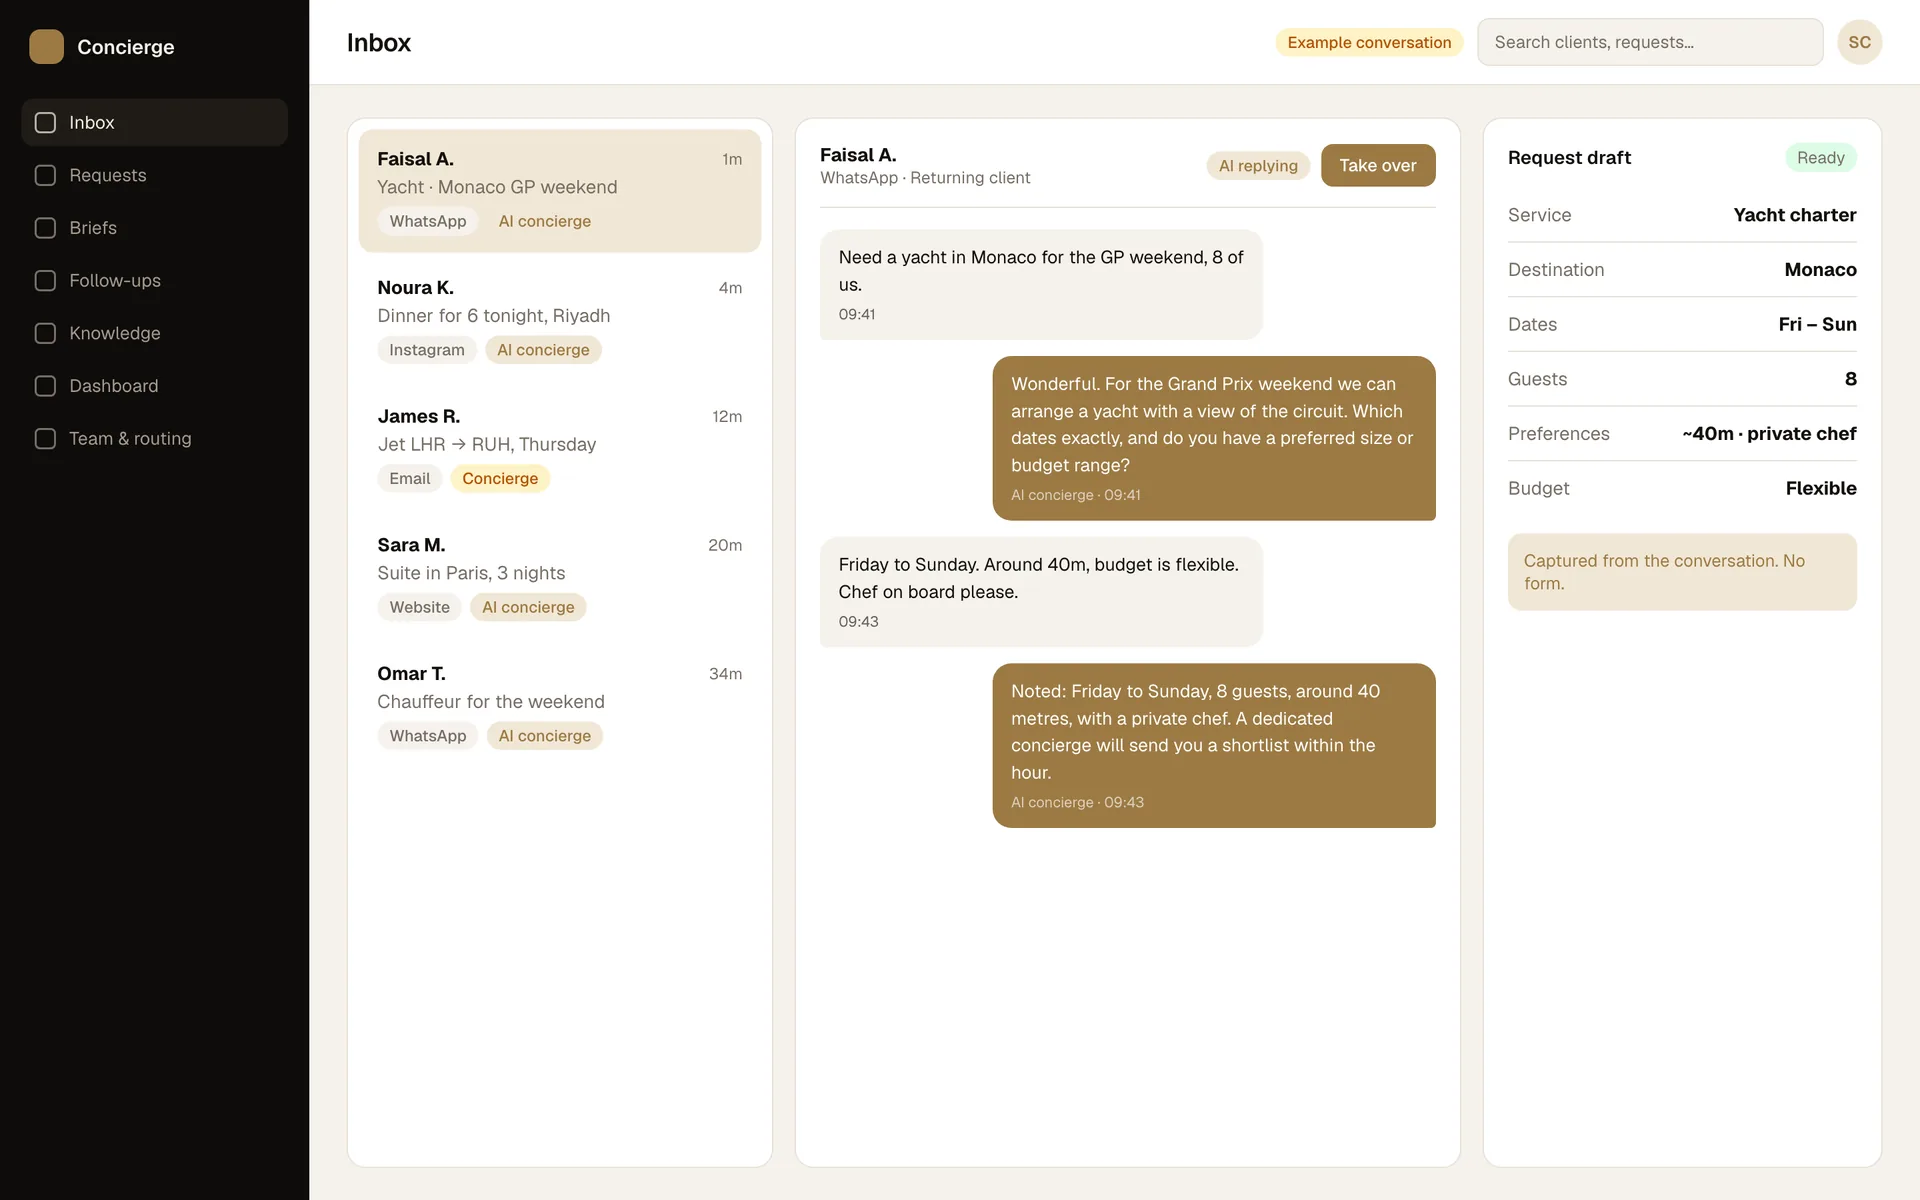The height and width of the screenshot is (1200, 1920).
Task: Open Sara M. Paris suite conversation
Action: [559, 576]
